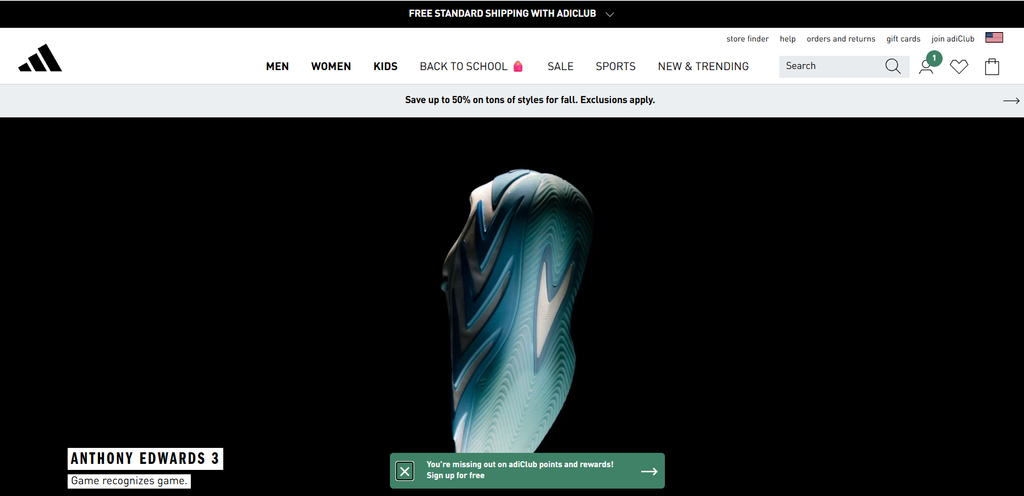Click the account notification badge 1
Image resolution: width=1024 pixels, height=496 pixels.
coord(935,59)
